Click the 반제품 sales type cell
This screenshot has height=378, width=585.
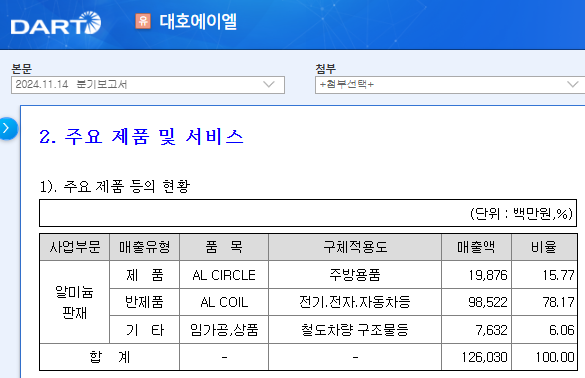tap(144, 302)
